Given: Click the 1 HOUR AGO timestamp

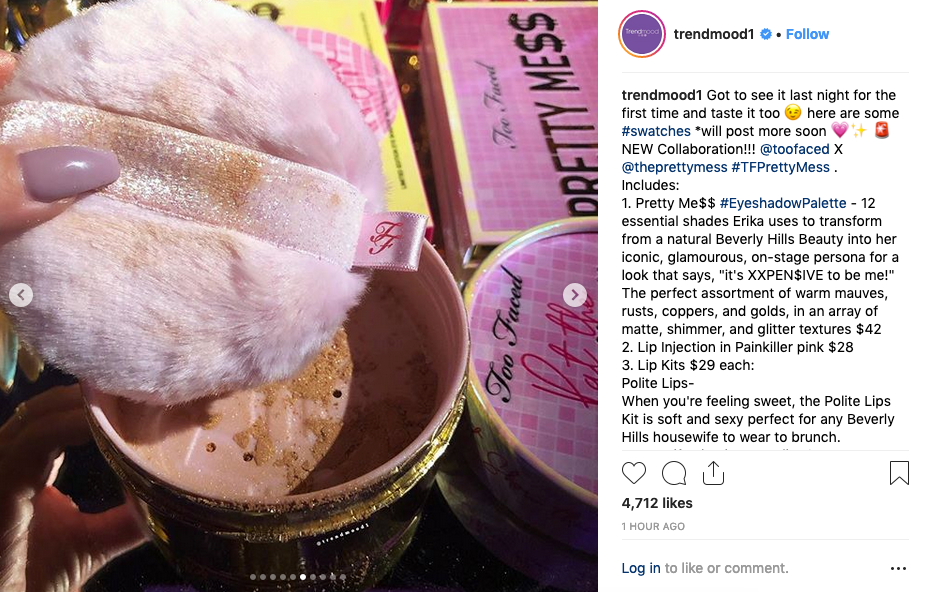Looking at the screenshot, I should [x=653, y=526].
